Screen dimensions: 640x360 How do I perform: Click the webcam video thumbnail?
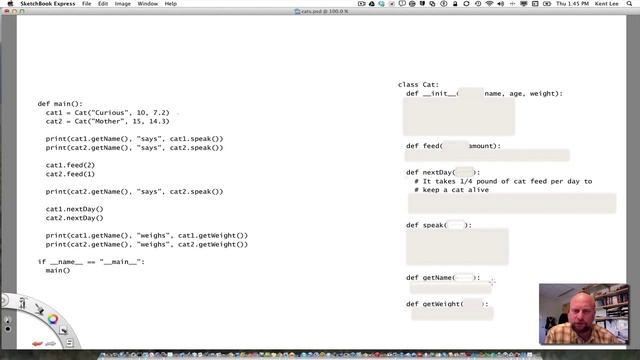(x=584, y=314)
